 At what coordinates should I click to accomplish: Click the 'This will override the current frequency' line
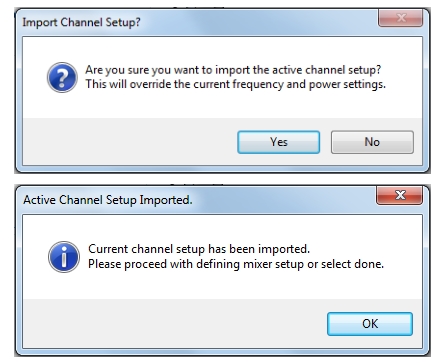coord(235,84)
